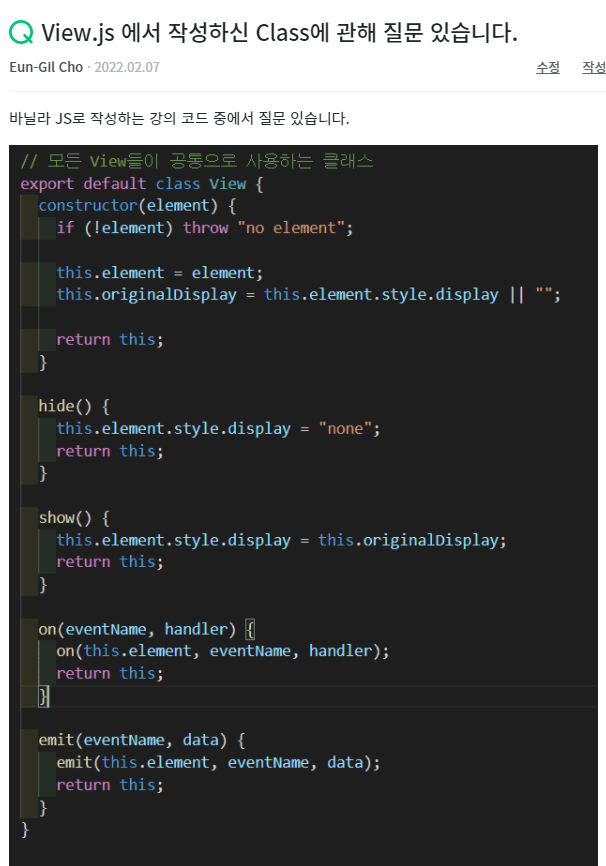Click the 'on(eventName, handler) {' line
Viewport: 606px width, 866px height.
(x=146, y=630)
